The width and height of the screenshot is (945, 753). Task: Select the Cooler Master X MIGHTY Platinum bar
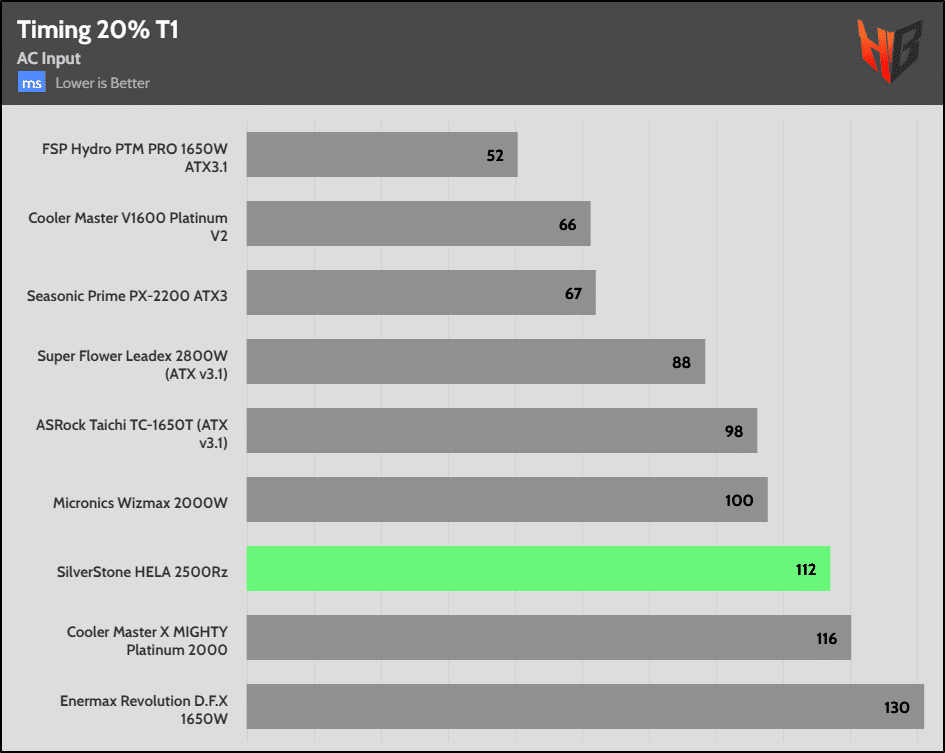[x=548, y=637]
